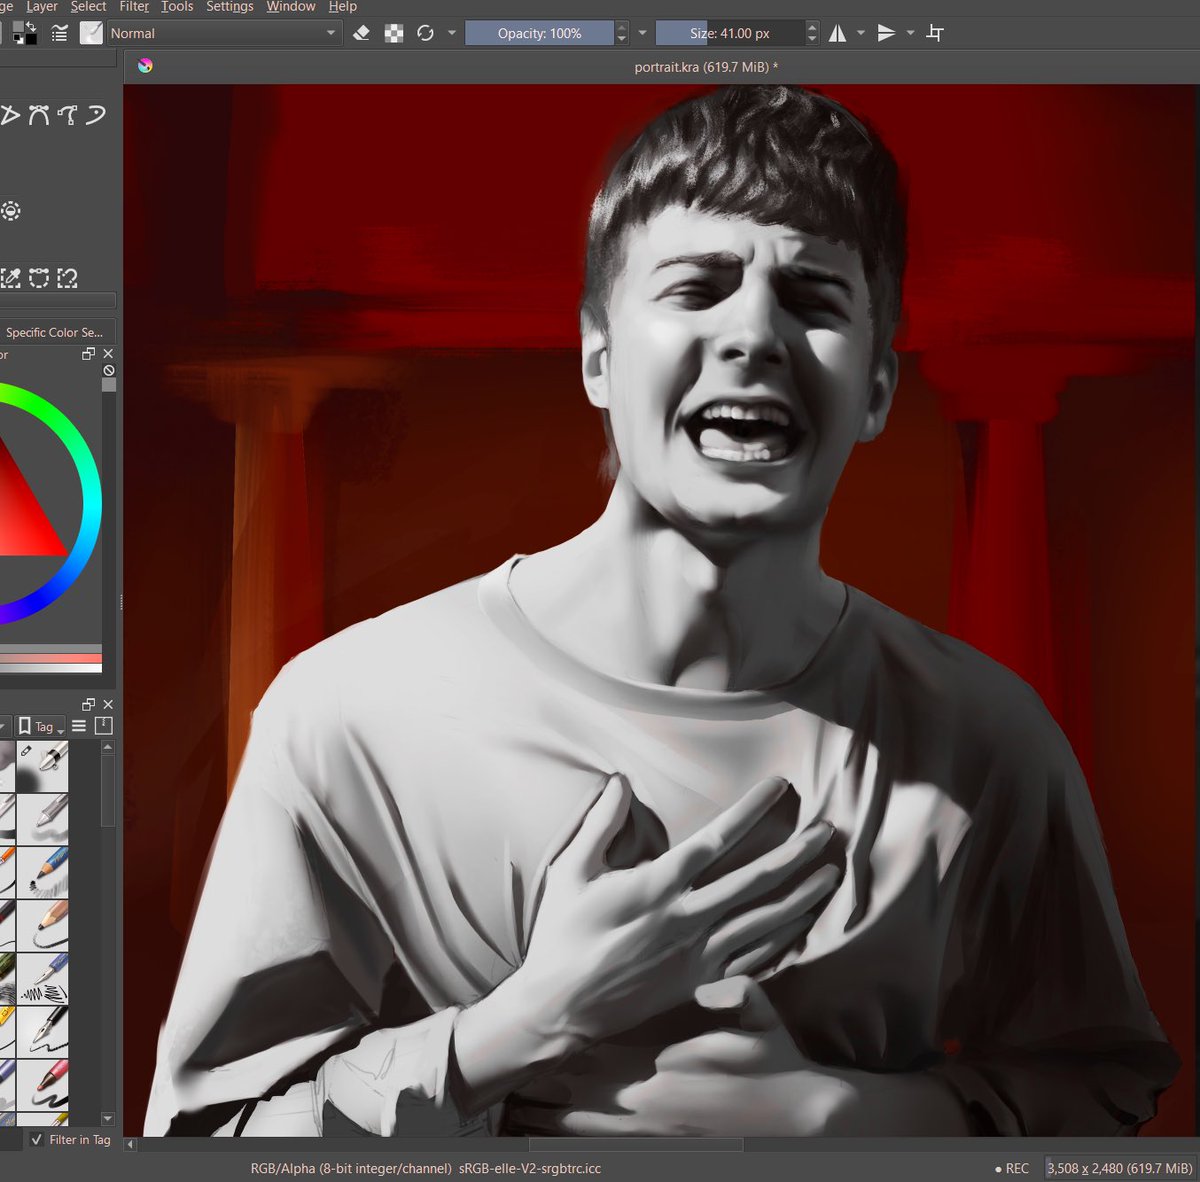Screen dimensions: 1200x1182
Task: Open dropdown arrow after Opacity slider
Action: pos(642,33)
